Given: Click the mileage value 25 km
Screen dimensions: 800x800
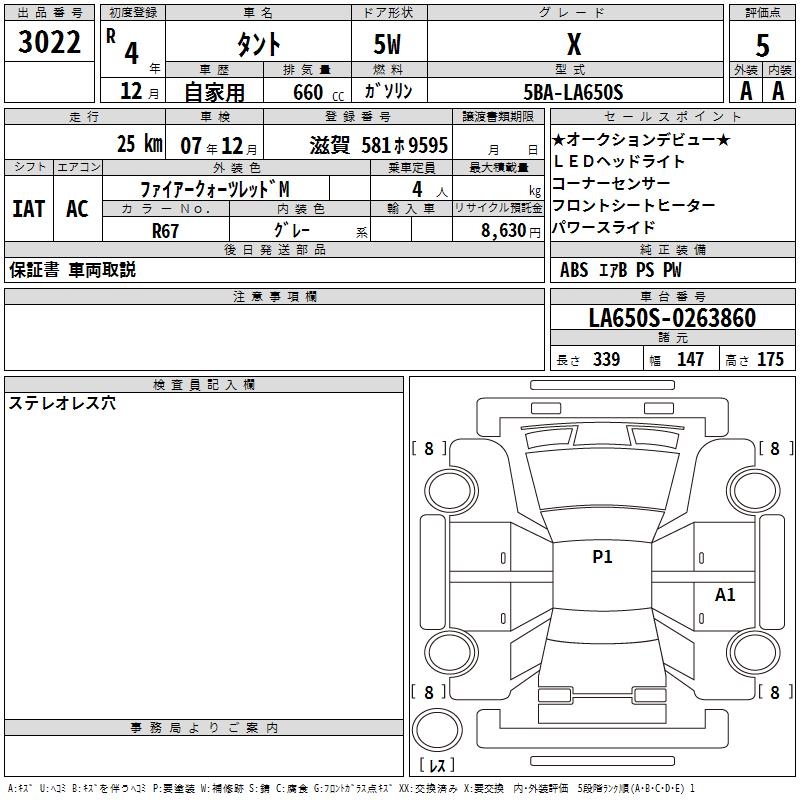Looking at the screenshot, I should coord(139,144).
